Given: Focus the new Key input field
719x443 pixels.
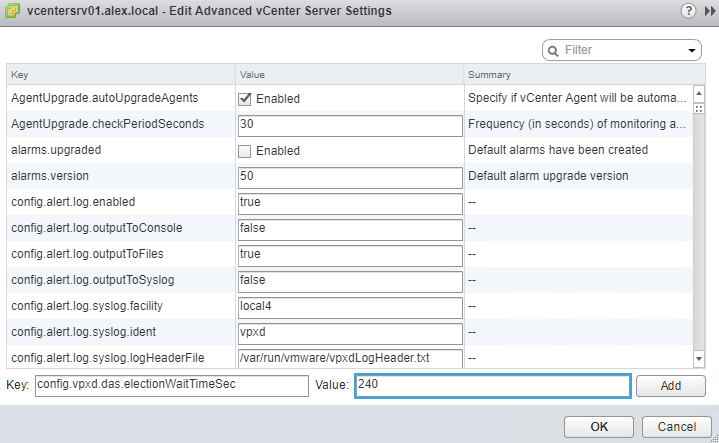Looking at the screenshot, I should (171, 385).
